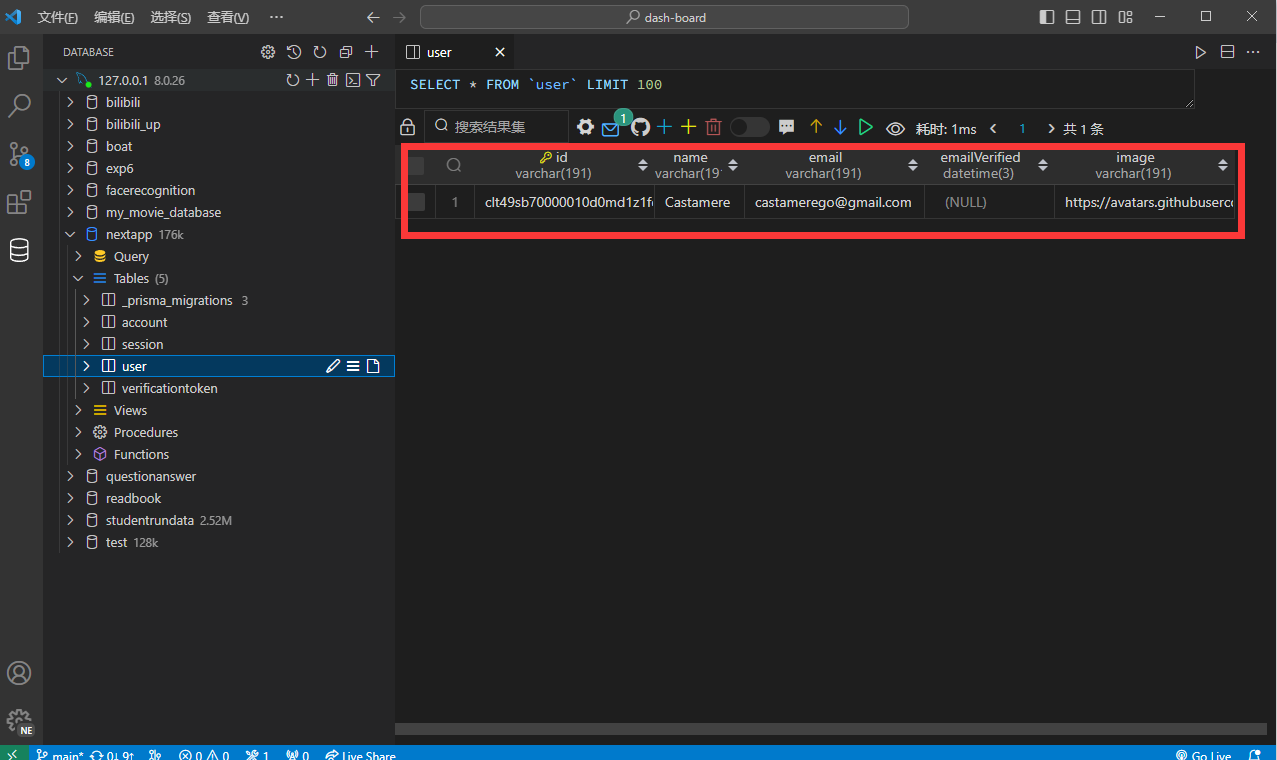Toggle panel layout button in title bar
This screenshot has width=1277, height=760.
[1073, 17]
